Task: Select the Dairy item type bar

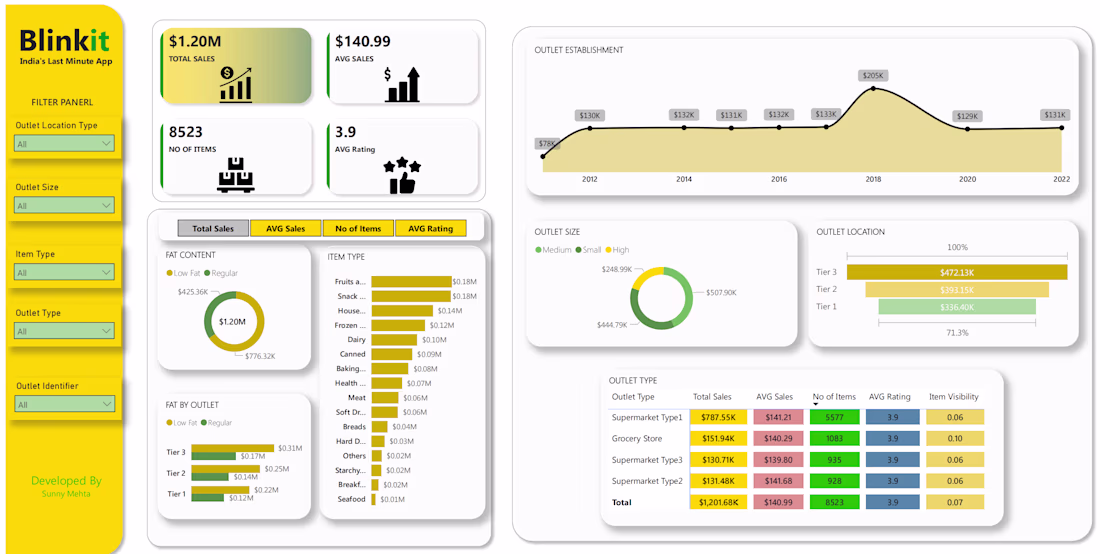Action: pos(394,339)
